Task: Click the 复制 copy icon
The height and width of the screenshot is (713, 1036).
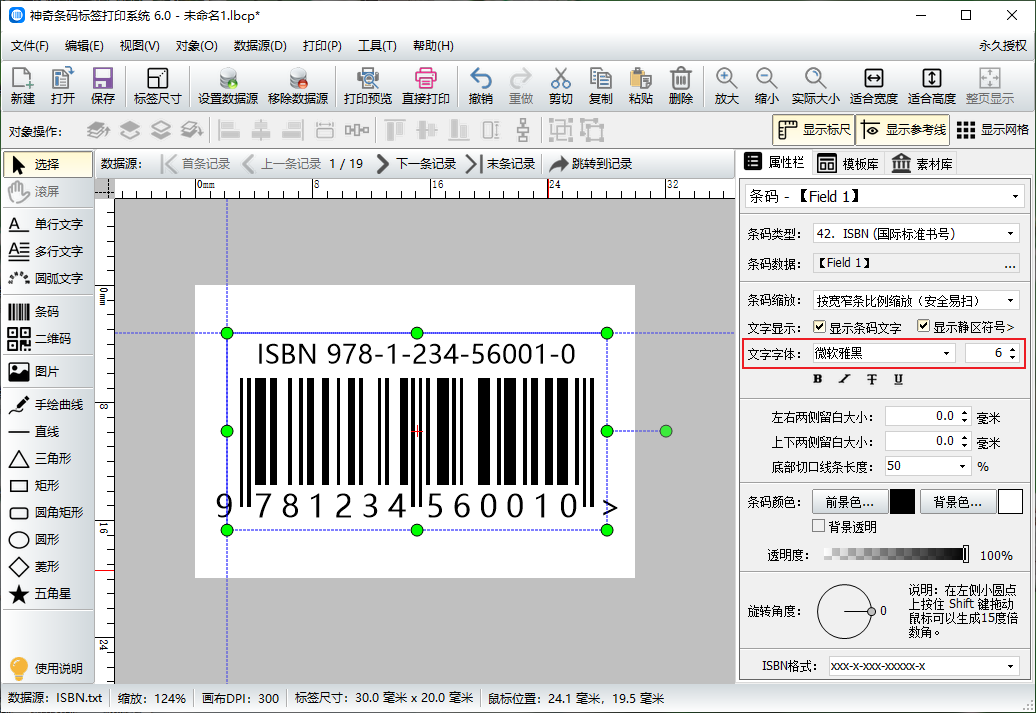Action: 601,86
